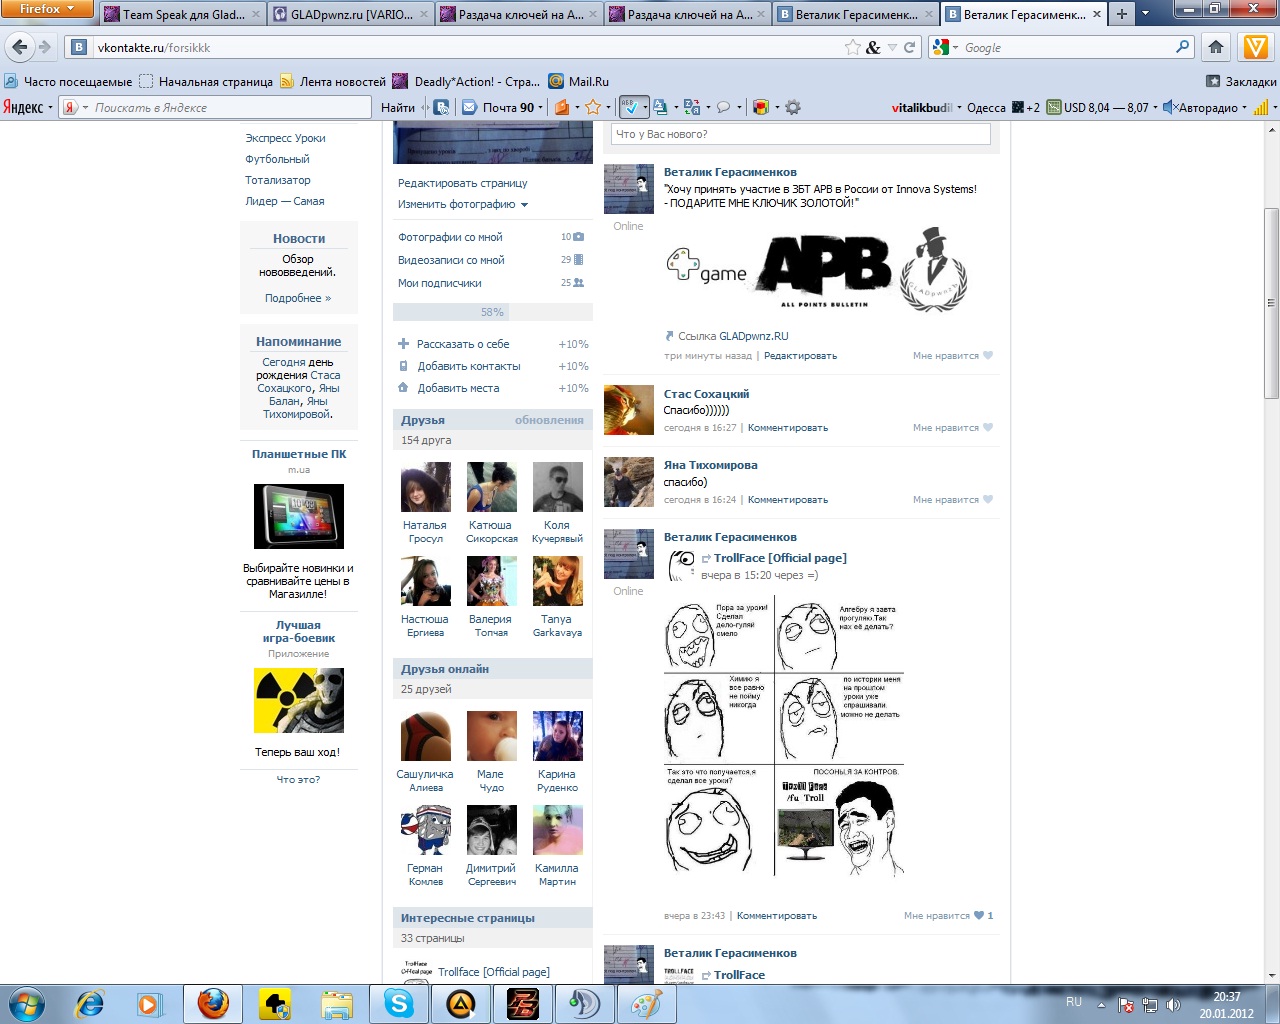The width and height of the screenshot is (1280, 1024).
Task: Reload the page with the refresh icon
Action: pos(910,47)
